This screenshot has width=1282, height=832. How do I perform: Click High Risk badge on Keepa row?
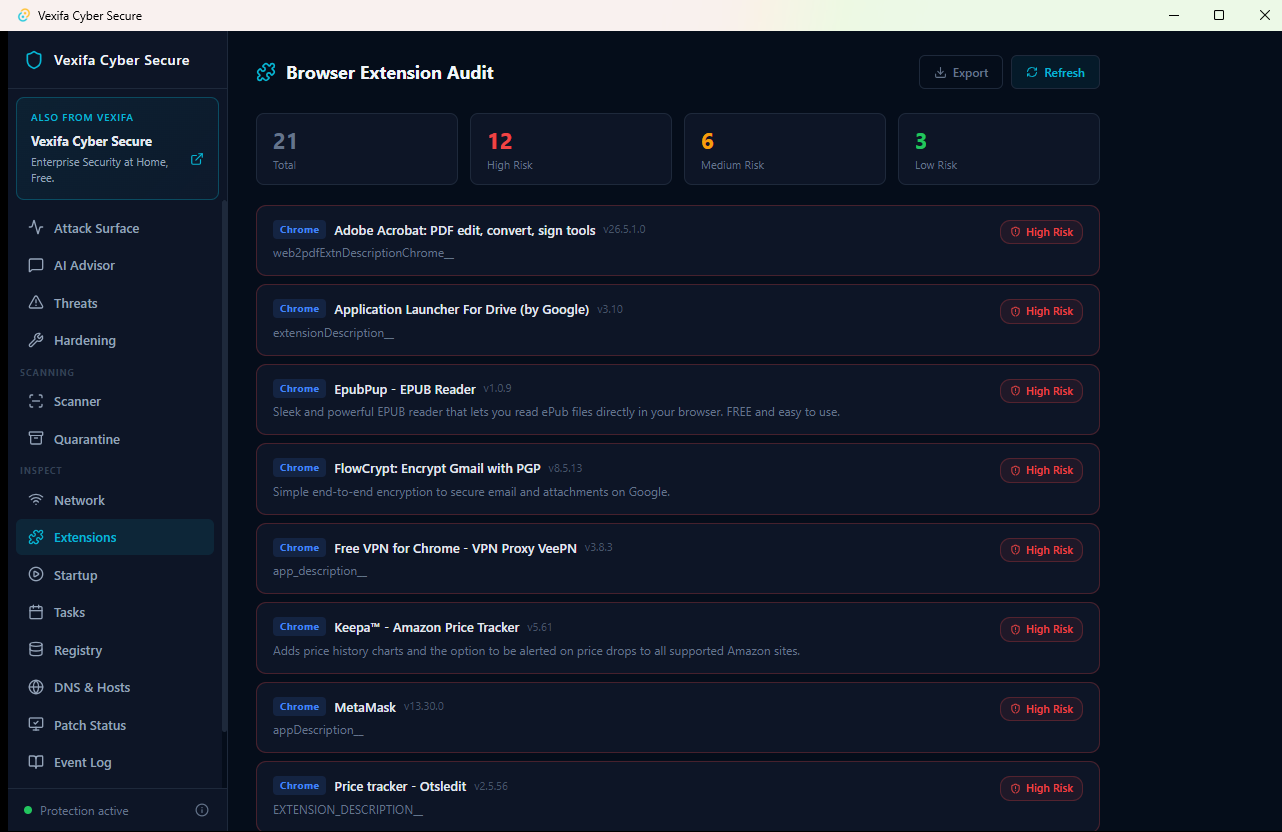click(1041, 629)
